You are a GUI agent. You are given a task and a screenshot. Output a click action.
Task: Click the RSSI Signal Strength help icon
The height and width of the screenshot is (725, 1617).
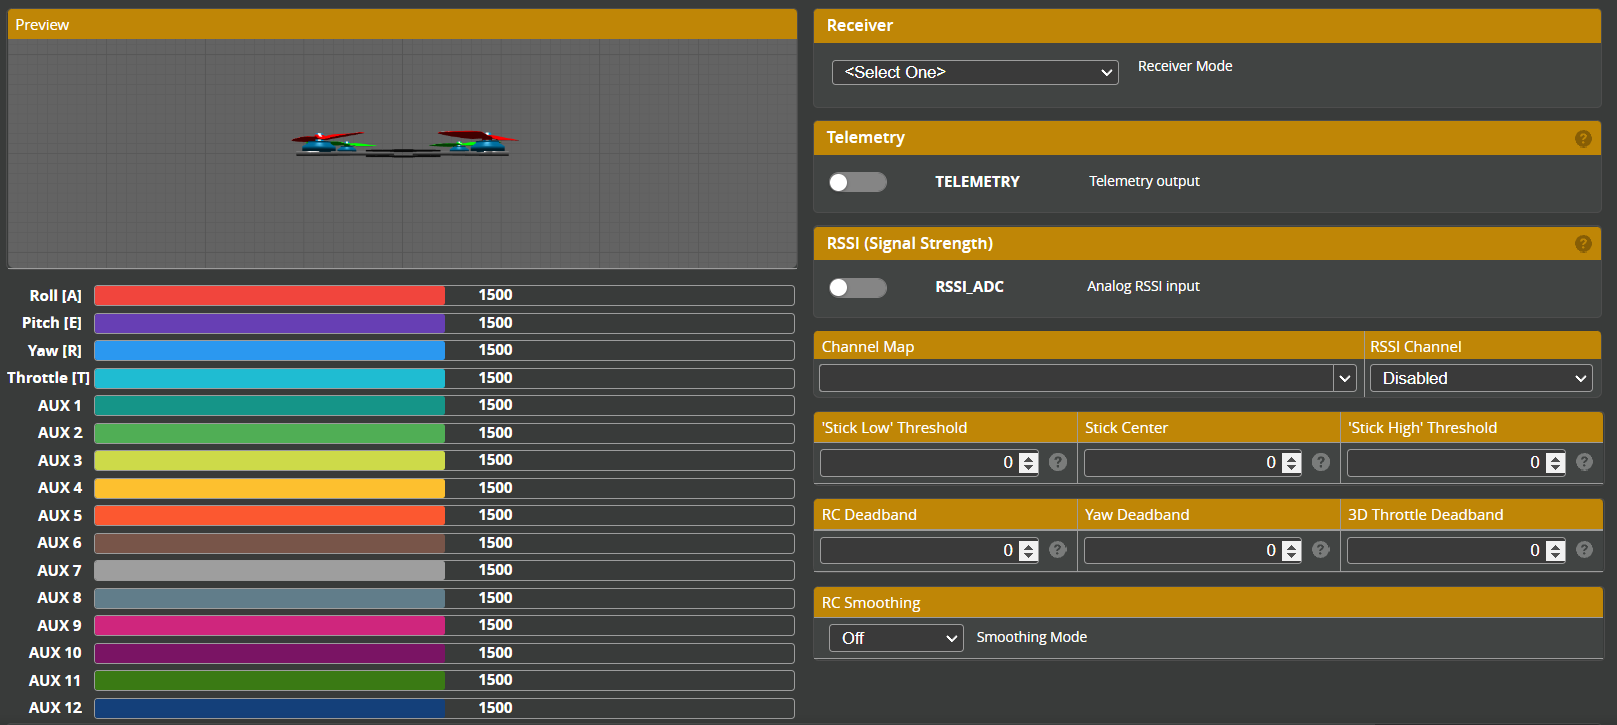[1583, 244]
